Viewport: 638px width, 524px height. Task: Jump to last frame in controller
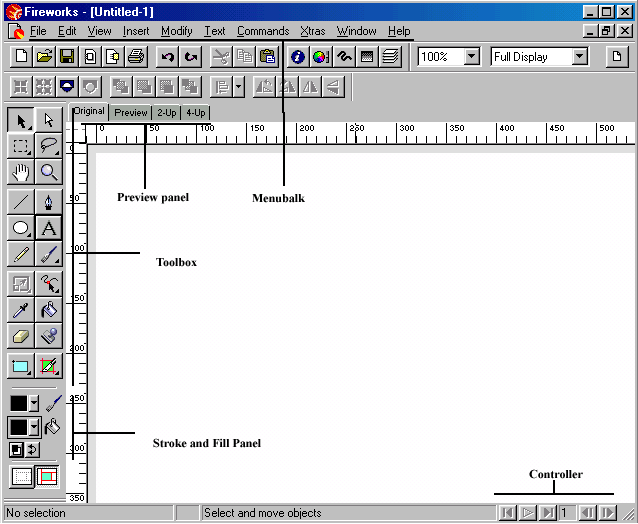548,513
